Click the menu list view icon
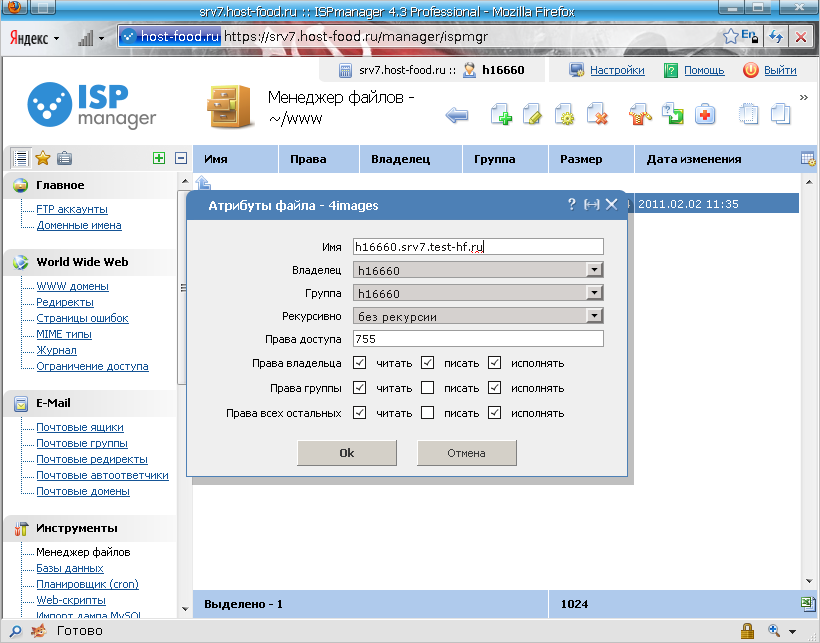 tap(21, 158)
